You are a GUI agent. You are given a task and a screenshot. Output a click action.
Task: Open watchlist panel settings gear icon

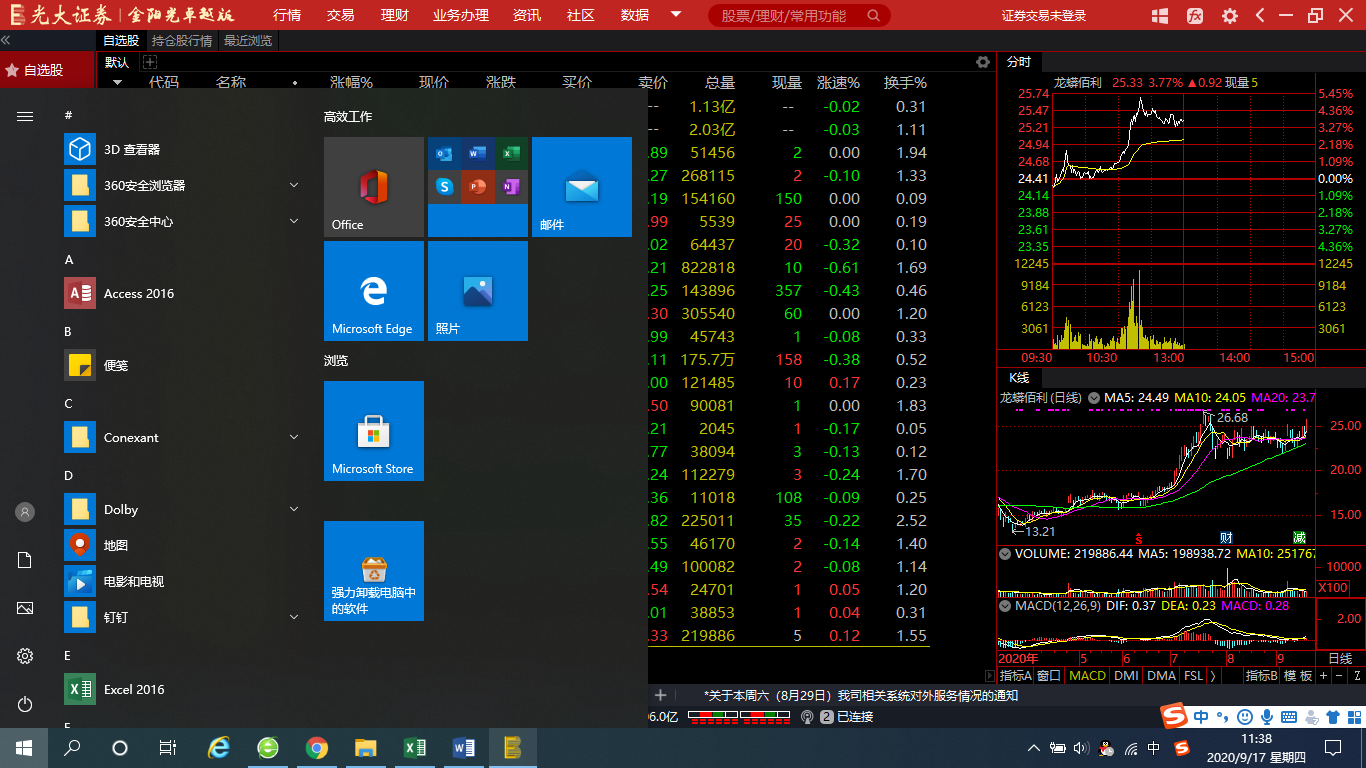point(983,62)
